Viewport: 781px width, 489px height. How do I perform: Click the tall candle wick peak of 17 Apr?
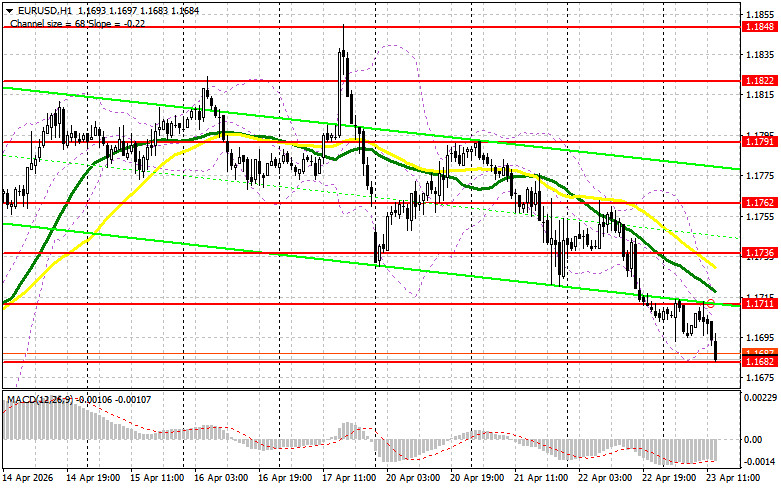343,27
